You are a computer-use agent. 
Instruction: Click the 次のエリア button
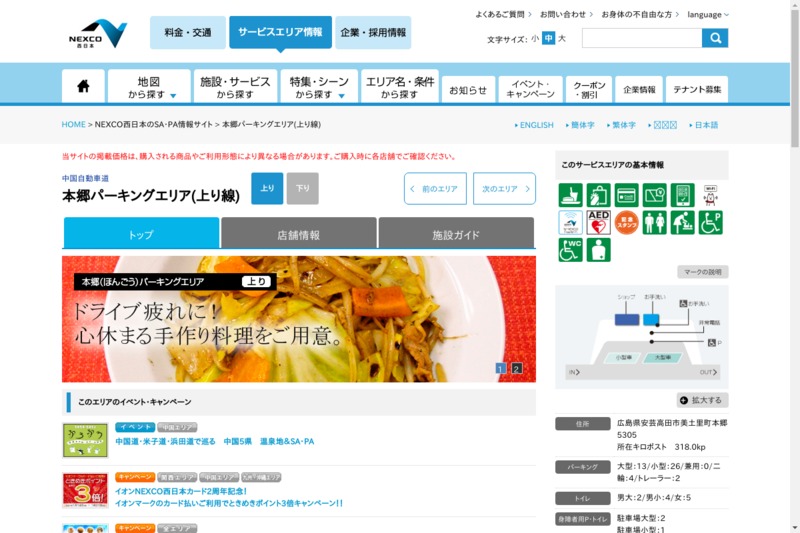pos(503,188)
